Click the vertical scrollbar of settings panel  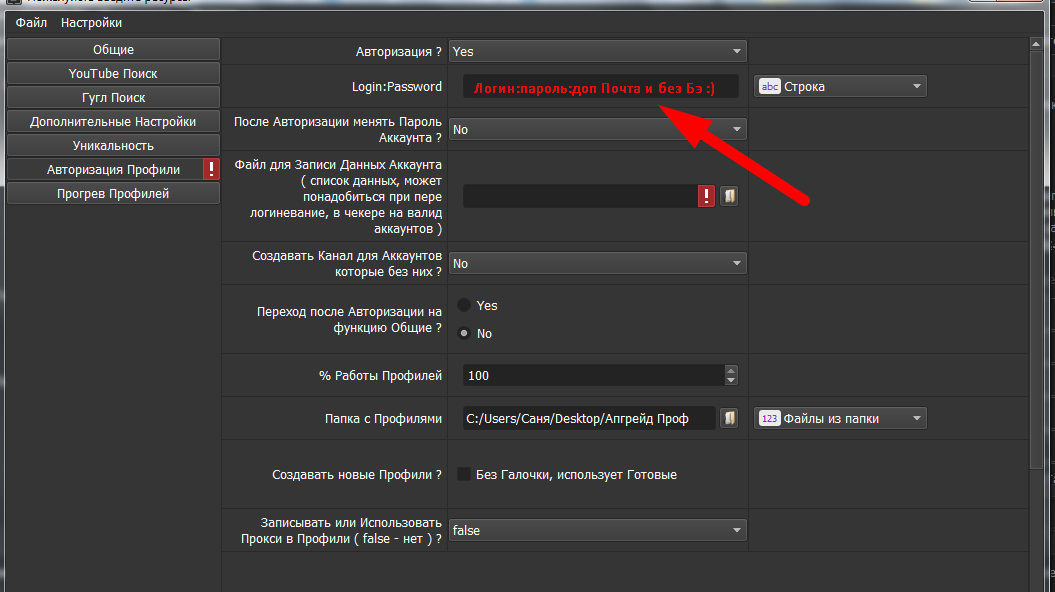pyautogui.click(x=1036, y=250)
